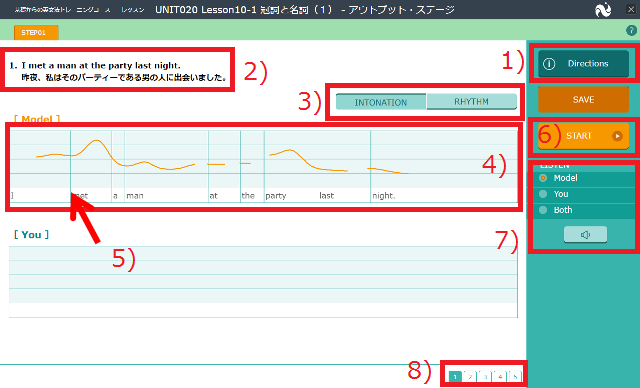Screen dimensions: 640x388
Task: Open the STEP01 tab
Action: pos(36,33)
